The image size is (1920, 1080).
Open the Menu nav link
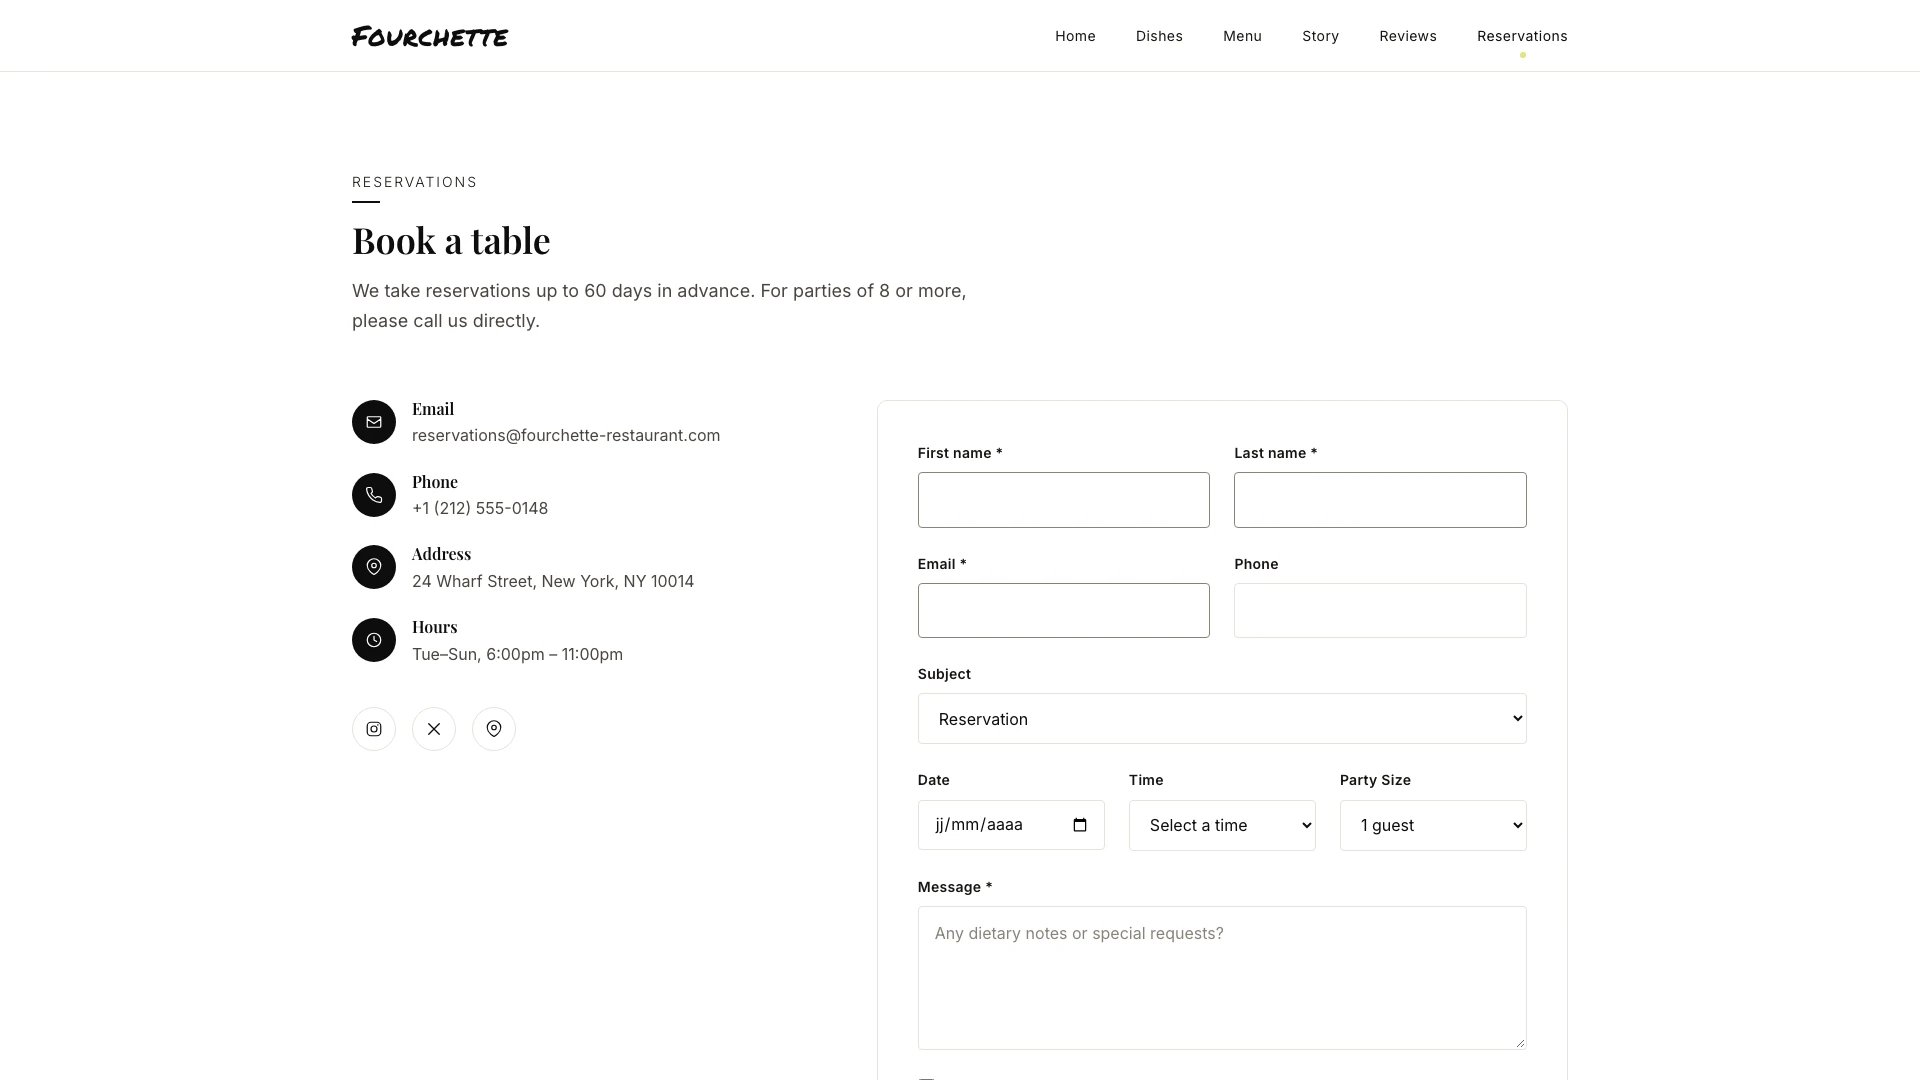(x=1242, y=36)
